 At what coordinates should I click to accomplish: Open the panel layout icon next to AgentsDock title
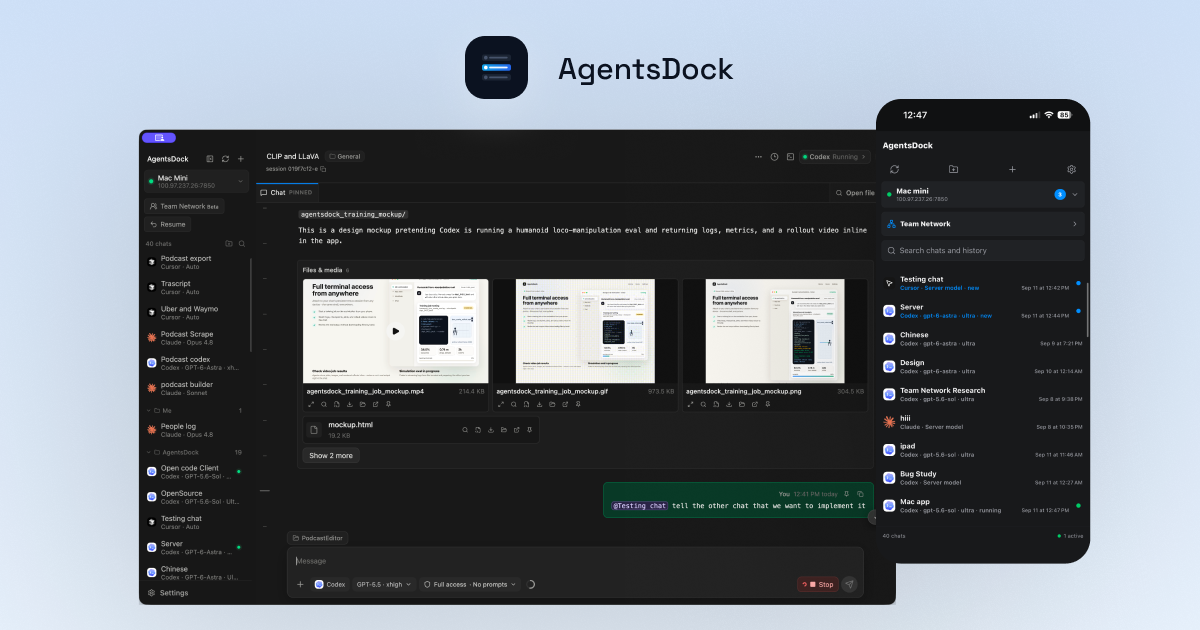210,159
